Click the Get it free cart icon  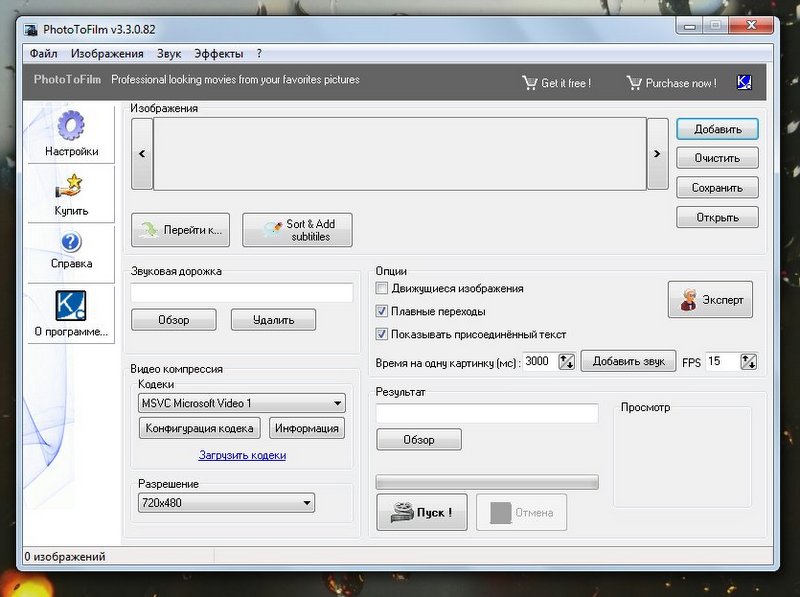530,83
